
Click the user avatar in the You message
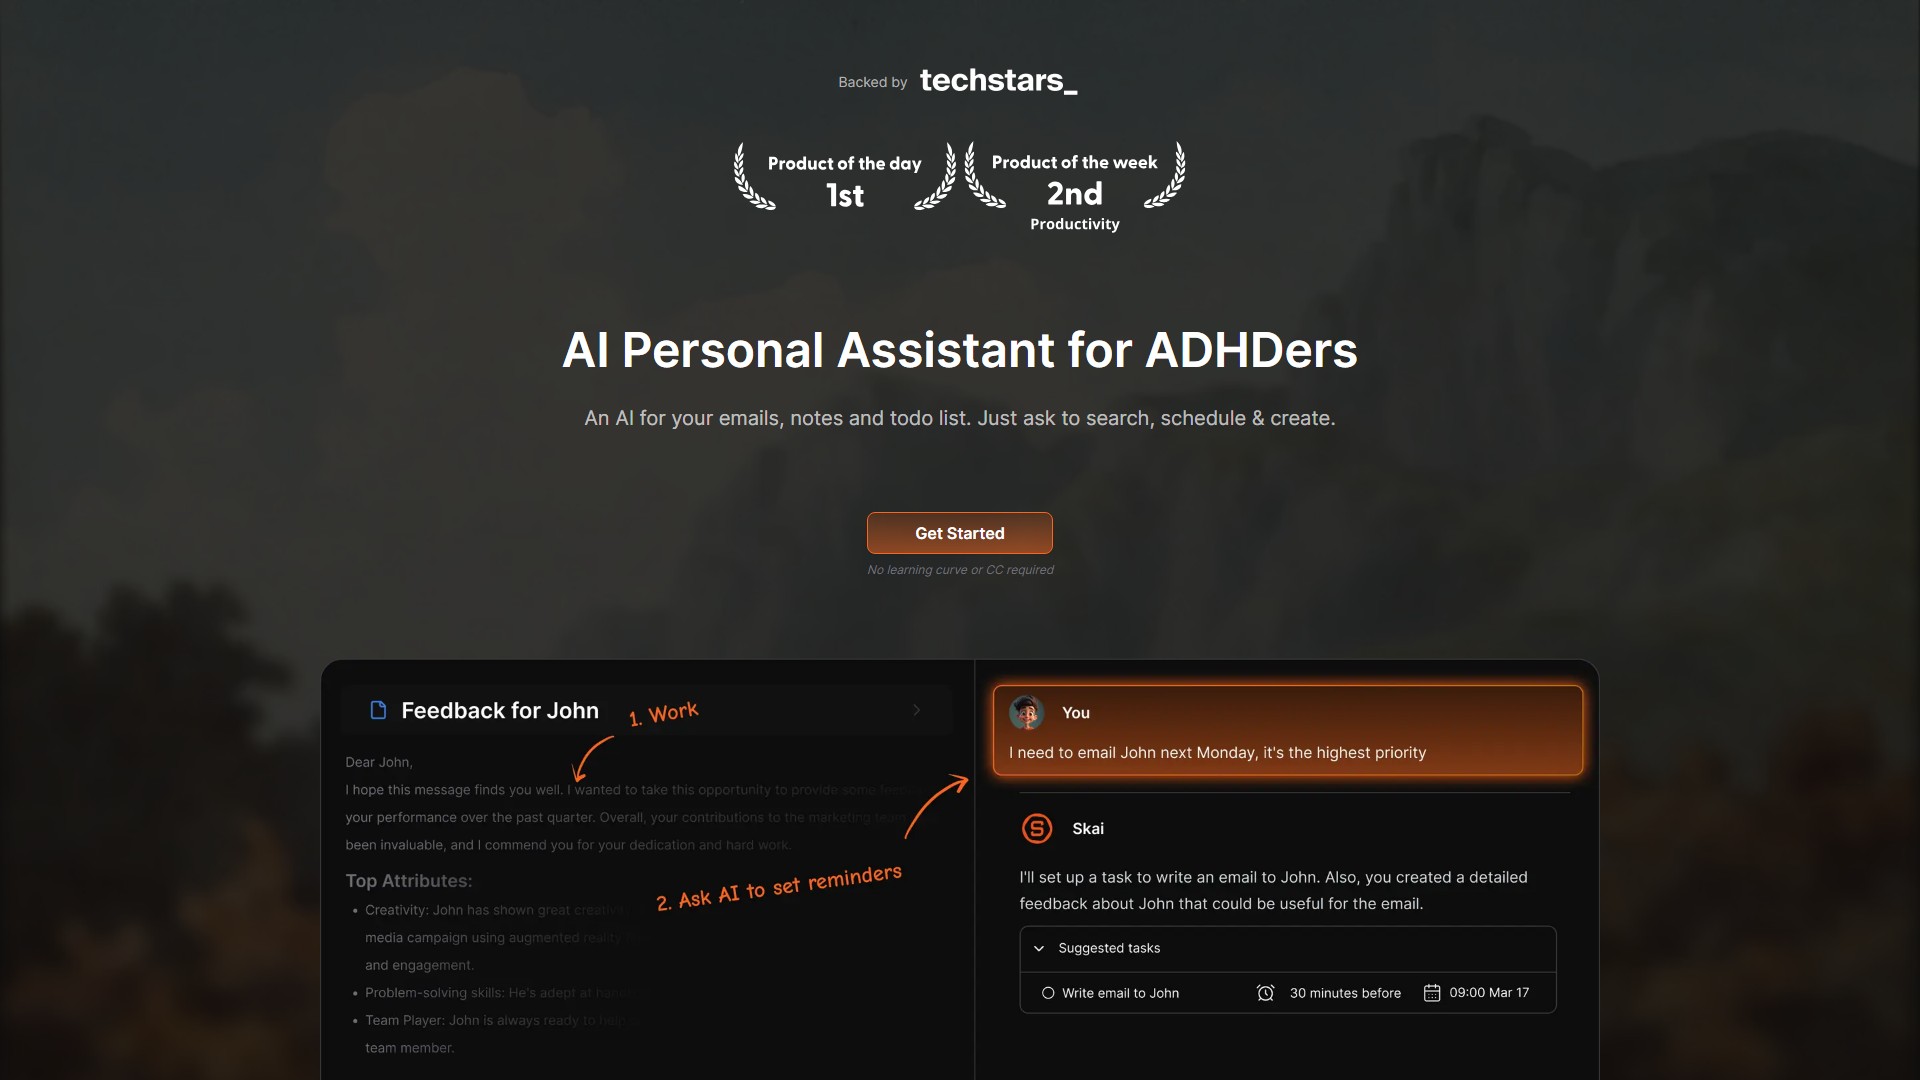click(1027, 712)
